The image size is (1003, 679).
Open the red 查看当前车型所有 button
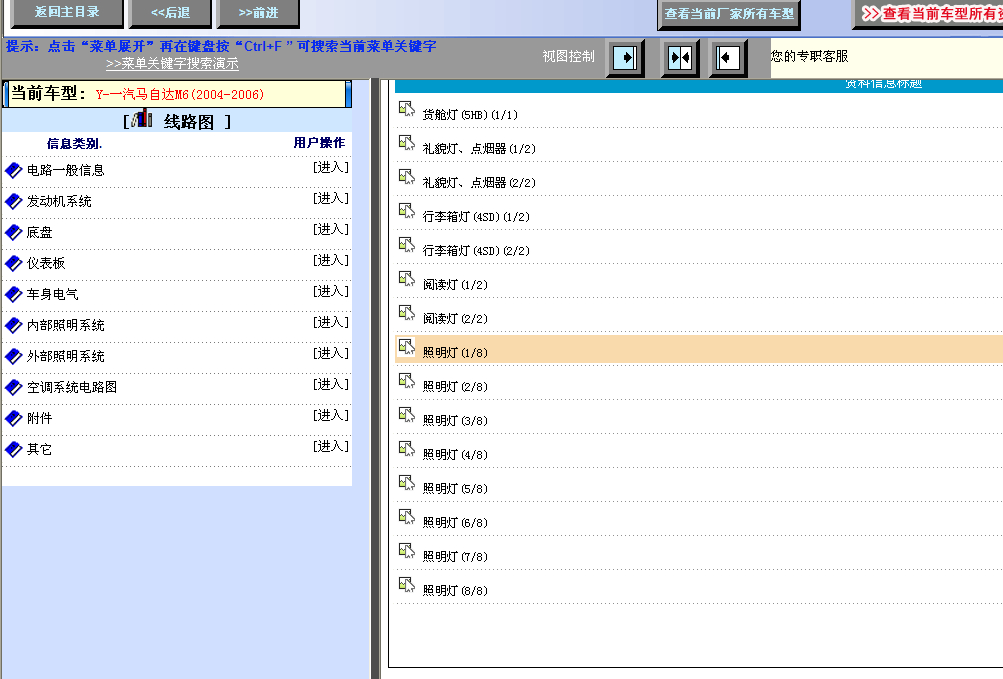click(928, 13)
